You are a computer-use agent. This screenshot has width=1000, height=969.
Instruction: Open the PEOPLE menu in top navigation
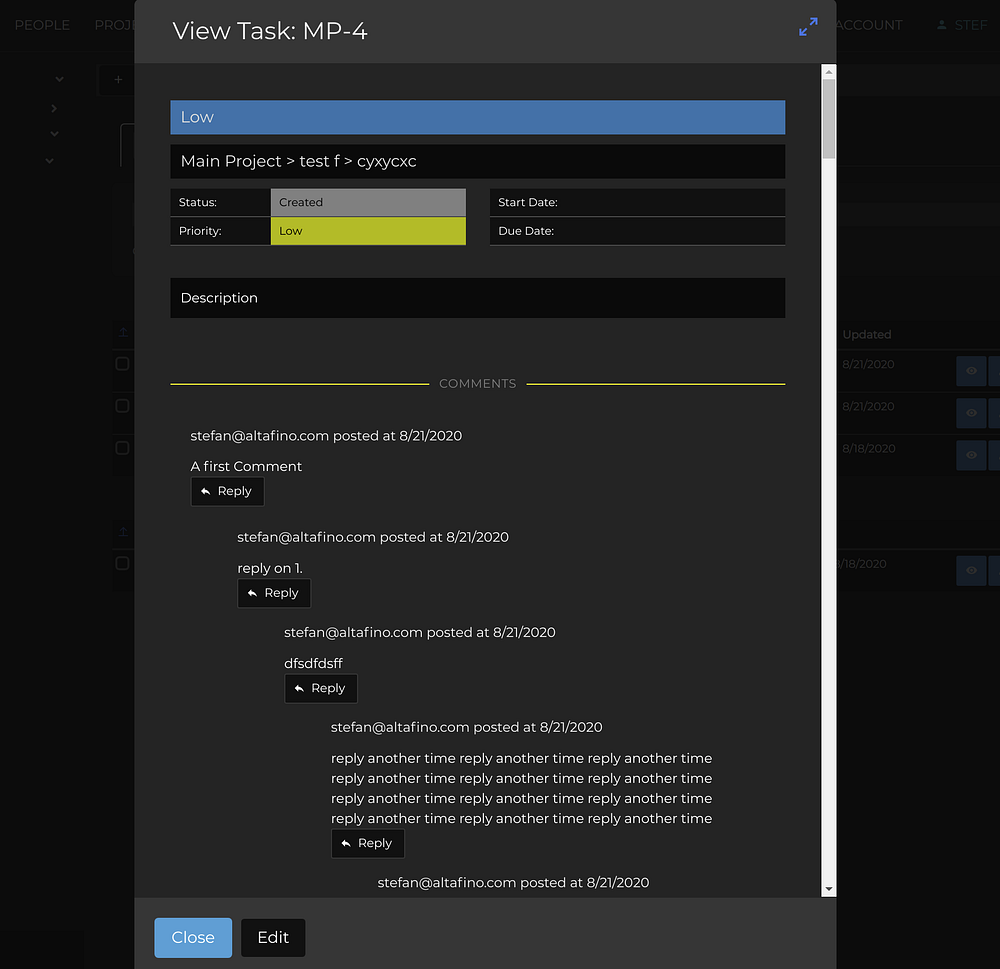click(x=42, y=25)
